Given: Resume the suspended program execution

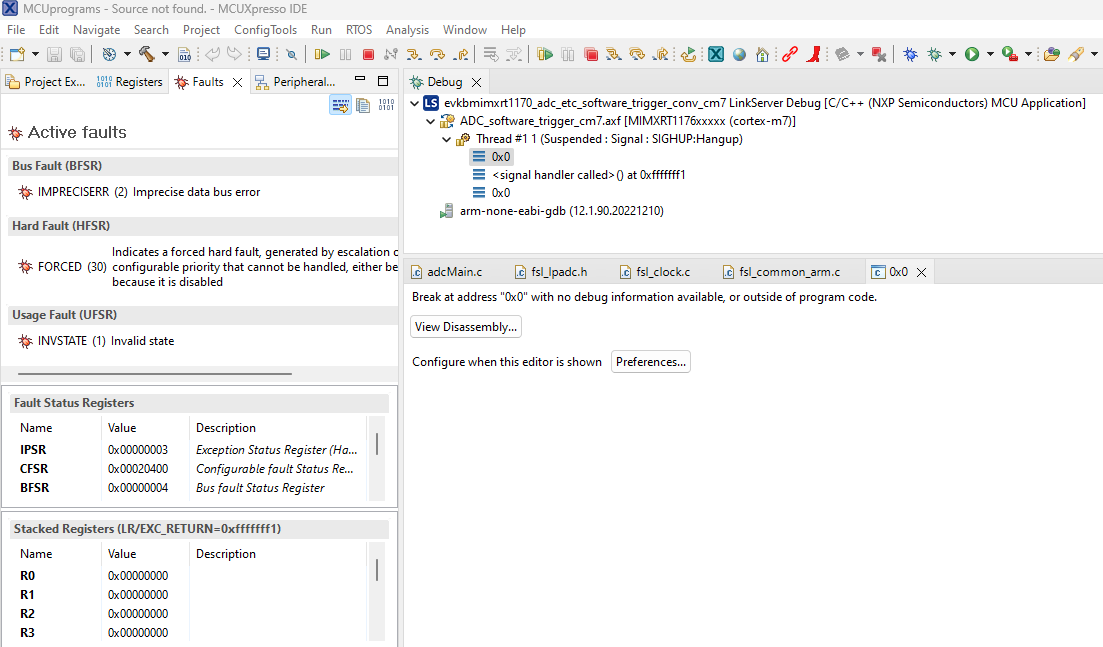Looking at the screenshot, I should pos(324,54).
